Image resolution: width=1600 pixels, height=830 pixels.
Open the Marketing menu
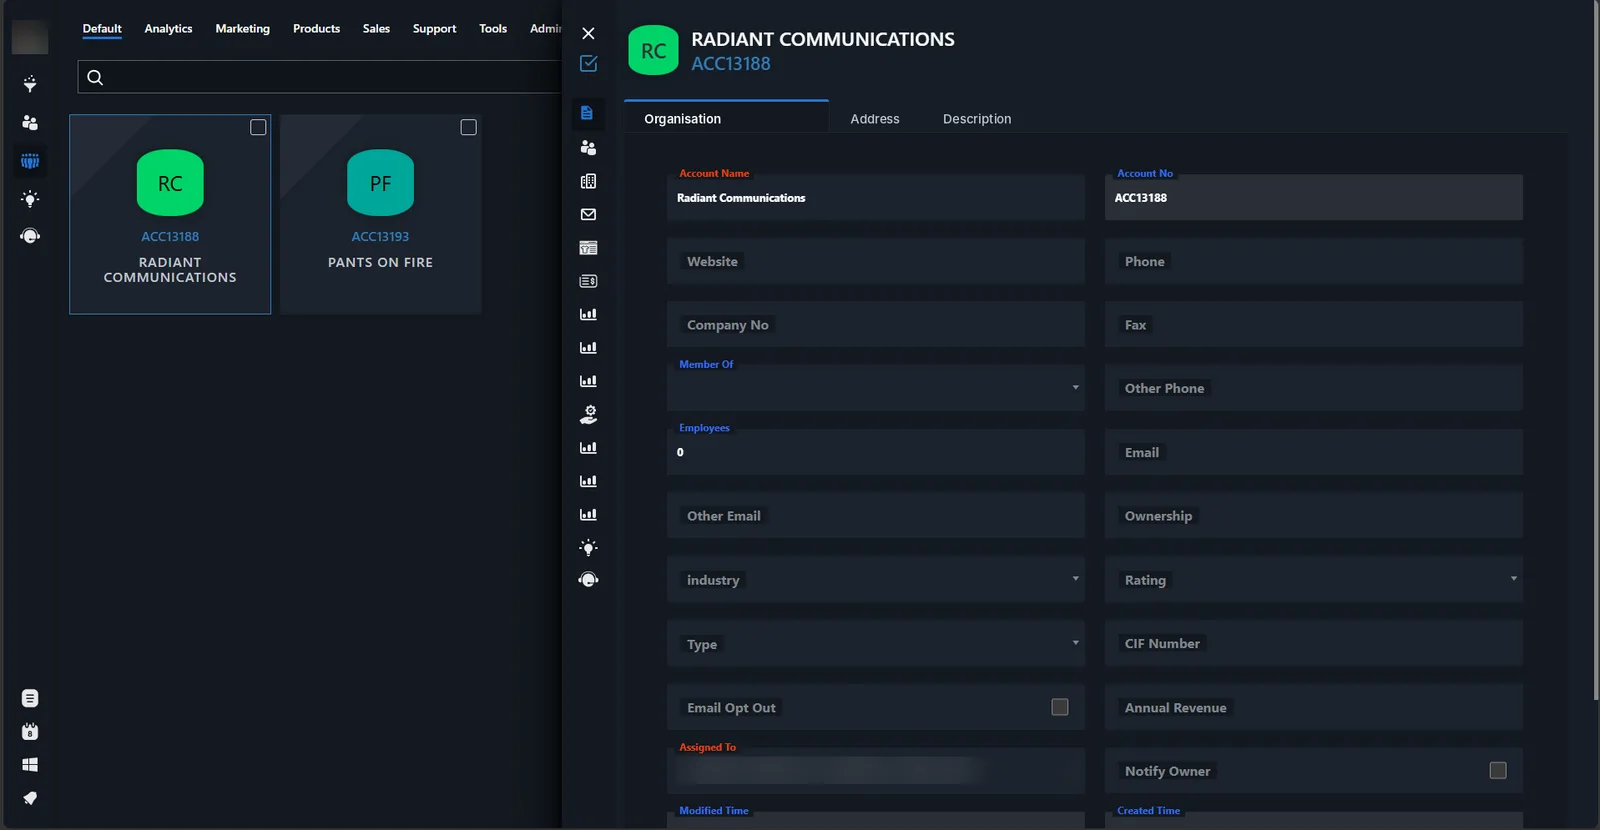coord(243,29)
